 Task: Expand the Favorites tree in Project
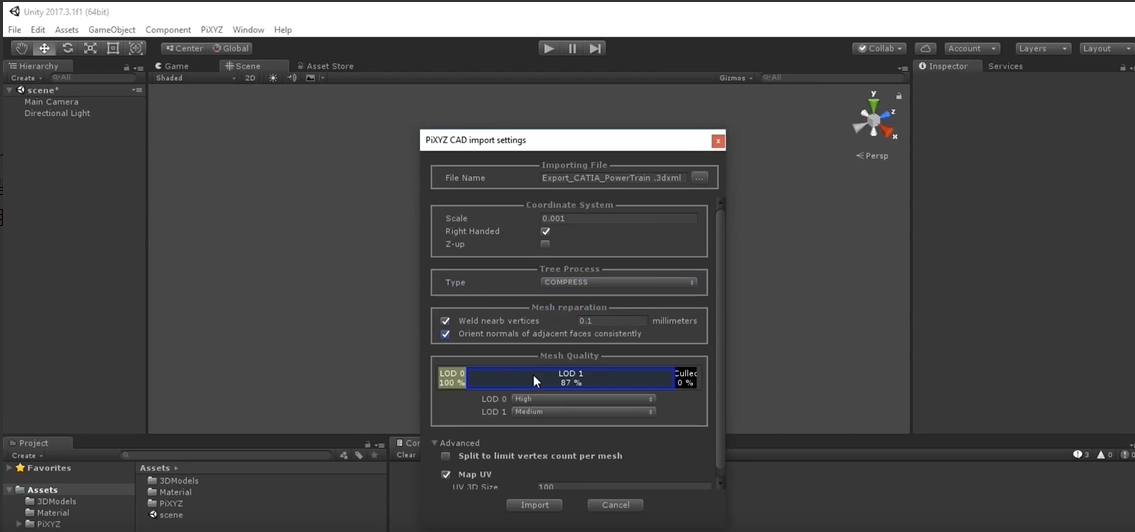coord(9,468)
